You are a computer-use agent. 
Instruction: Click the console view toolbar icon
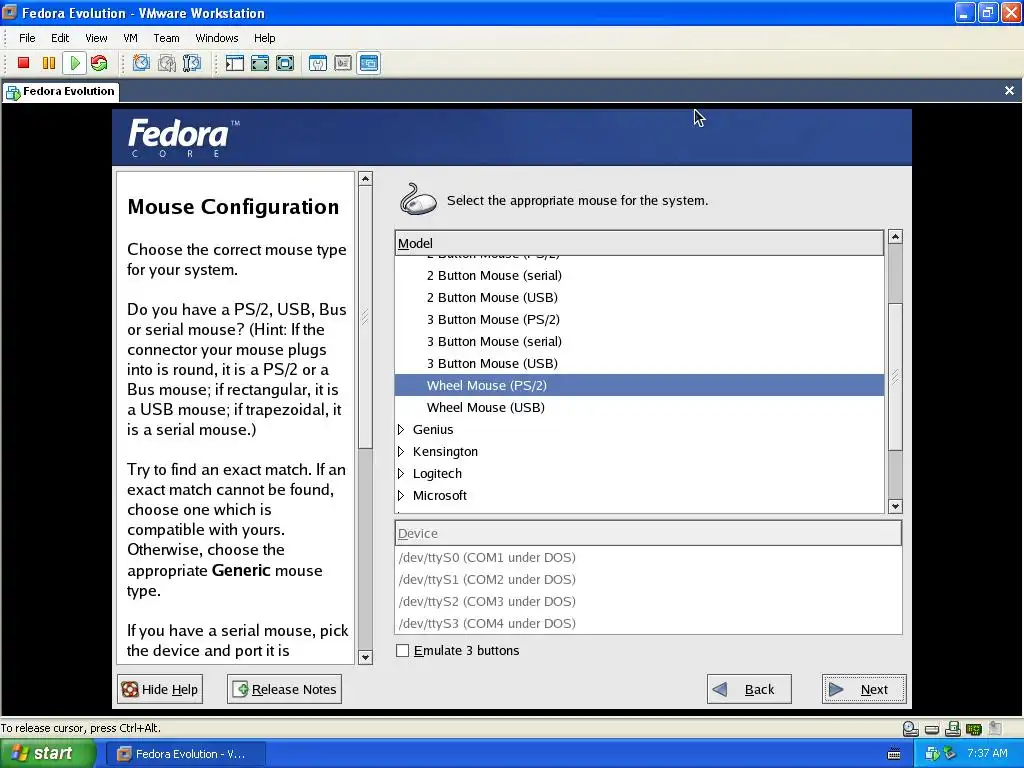[x=368, y=63]
